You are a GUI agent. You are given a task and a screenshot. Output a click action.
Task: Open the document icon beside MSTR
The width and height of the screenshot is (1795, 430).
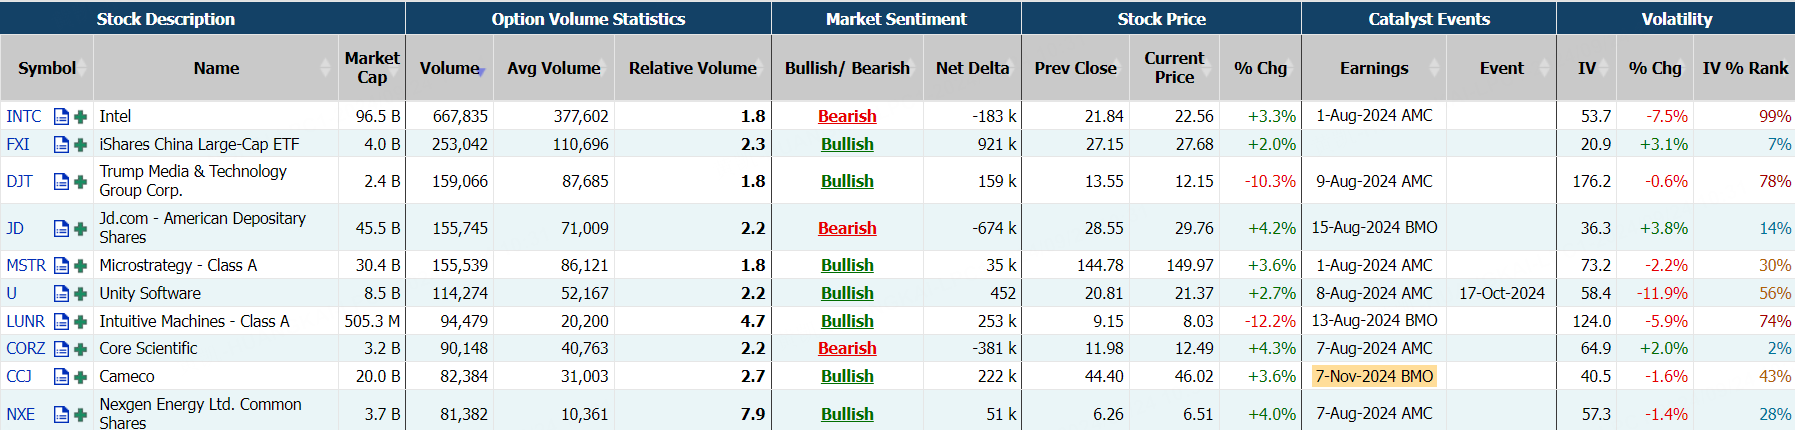61,266
